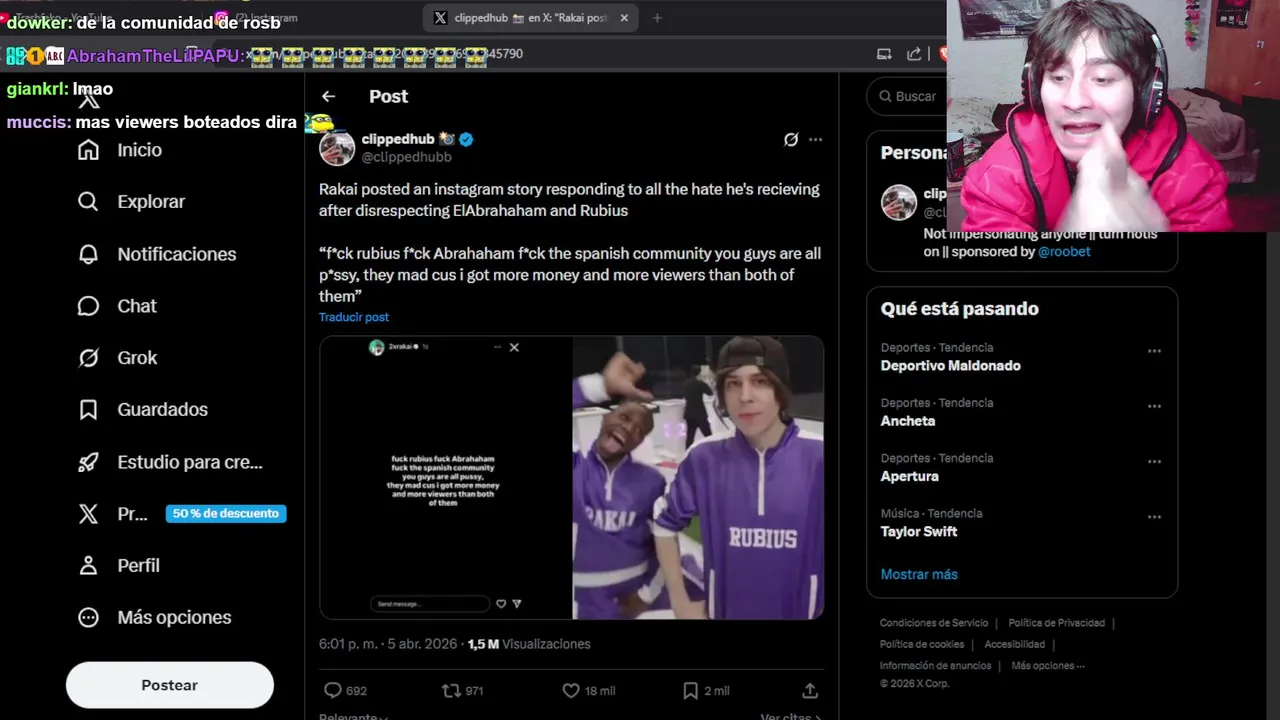Screen dimensions: 1280x720
Task: Open the post's three-dot more menu
Action: pyautogui.click(x=815, y=140)
